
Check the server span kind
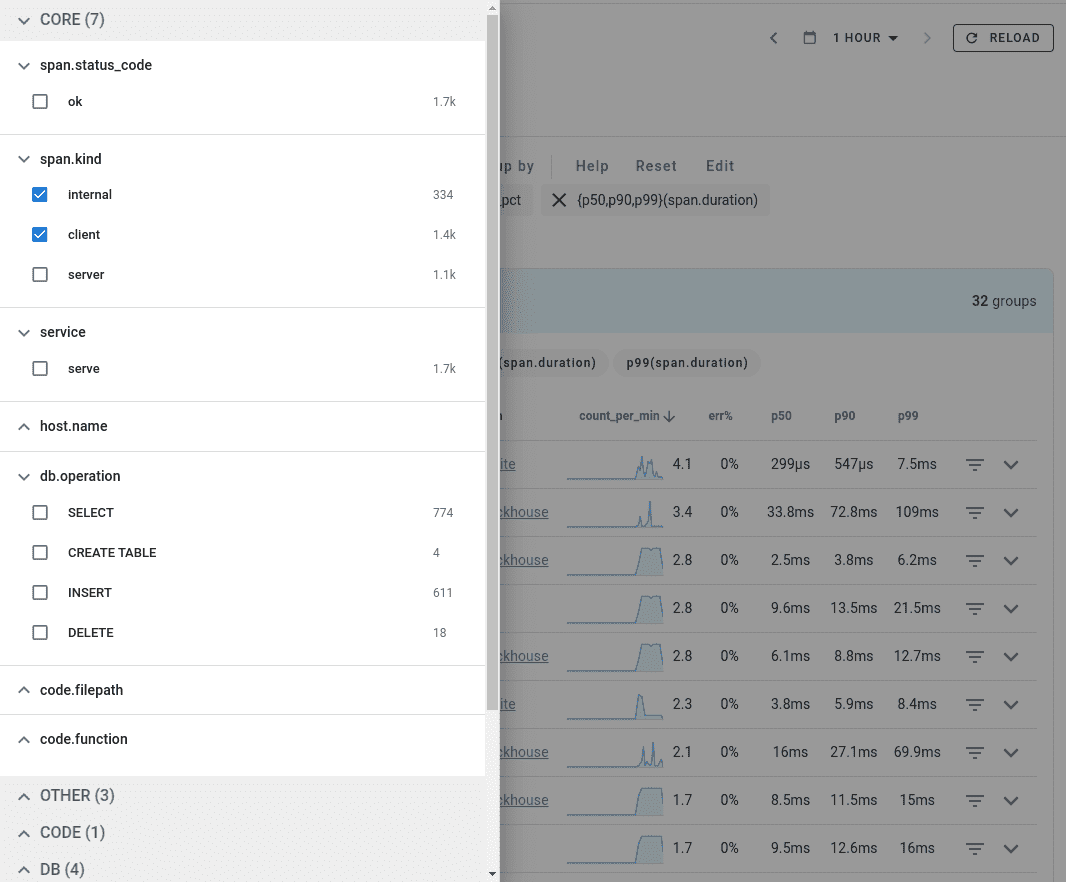coord(40,275)
